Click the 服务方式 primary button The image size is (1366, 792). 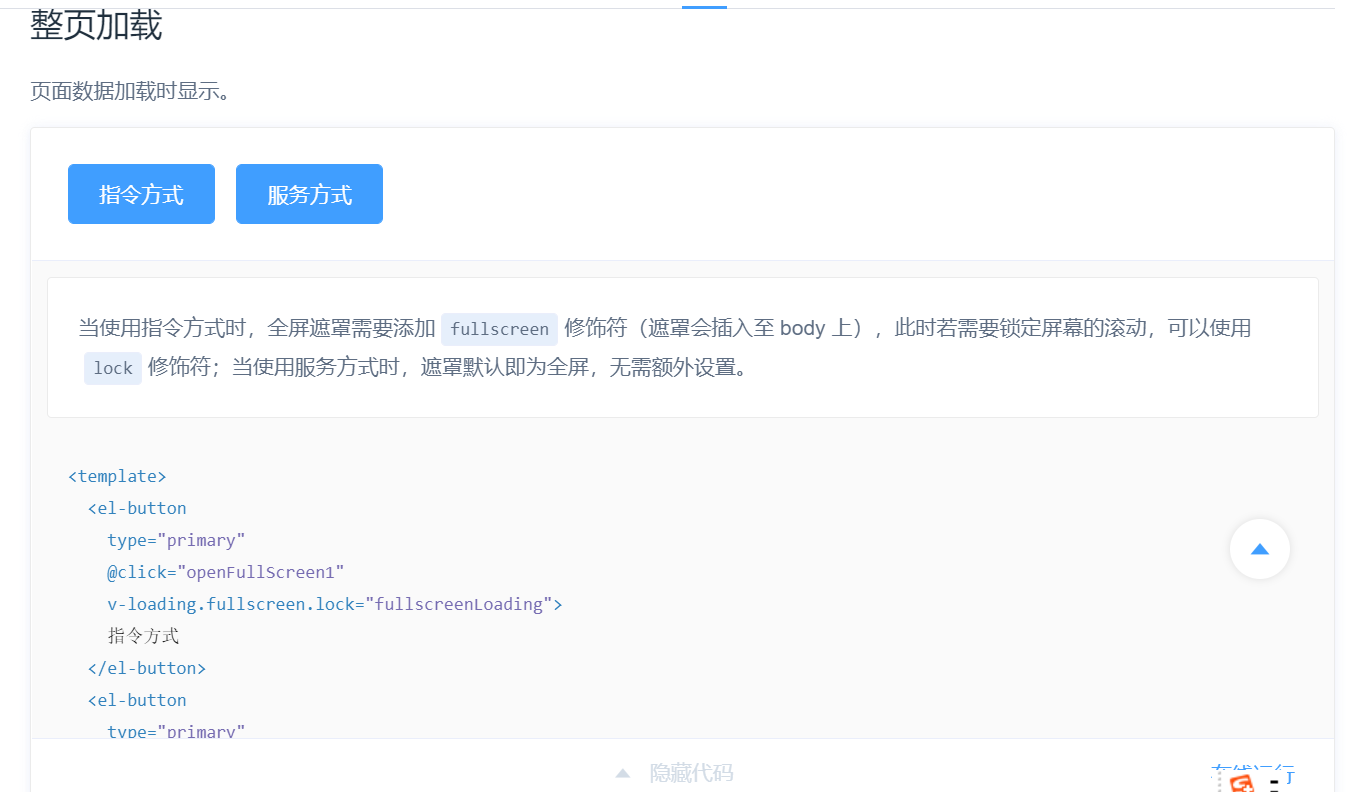click(x=309, y=194)
